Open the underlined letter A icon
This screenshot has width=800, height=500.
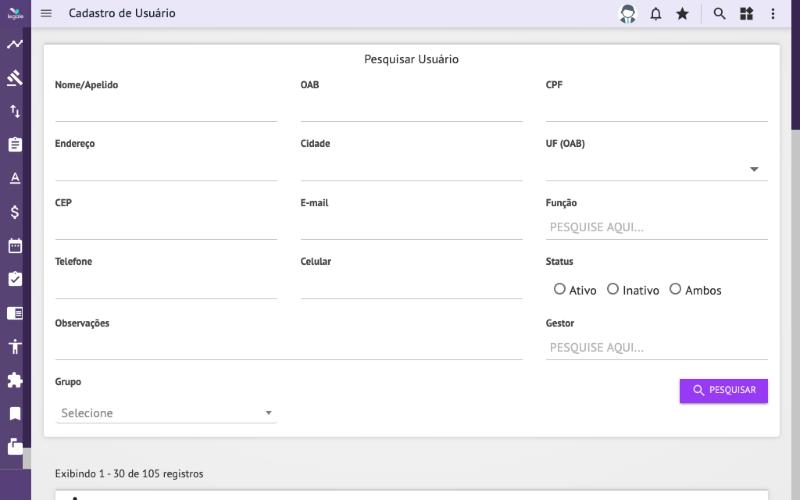tap(15, 178)
